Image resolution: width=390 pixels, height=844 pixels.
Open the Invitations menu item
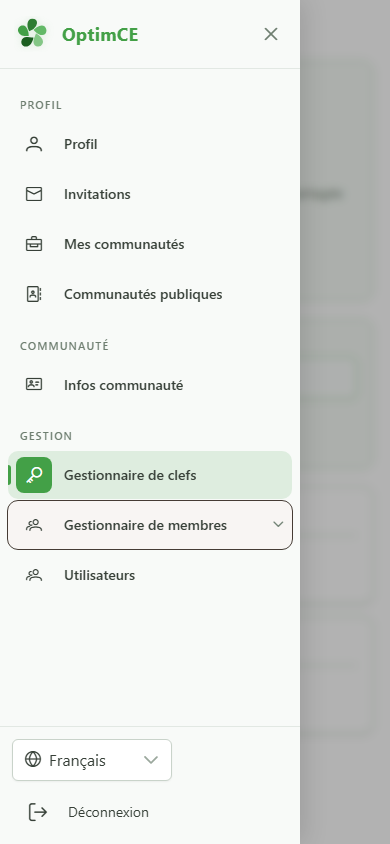pyautogui.click(x=150, y=194)
